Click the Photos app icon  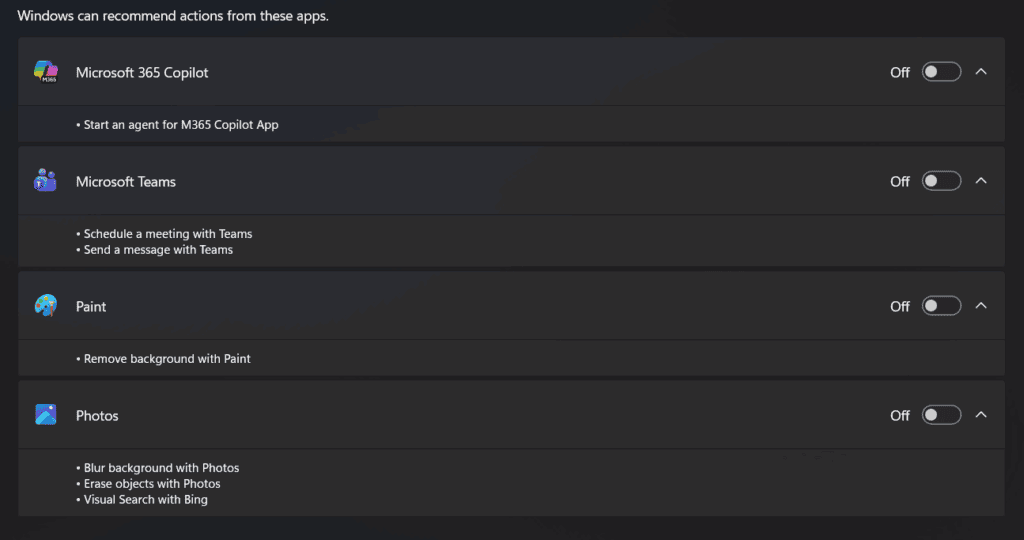point(46,415)
